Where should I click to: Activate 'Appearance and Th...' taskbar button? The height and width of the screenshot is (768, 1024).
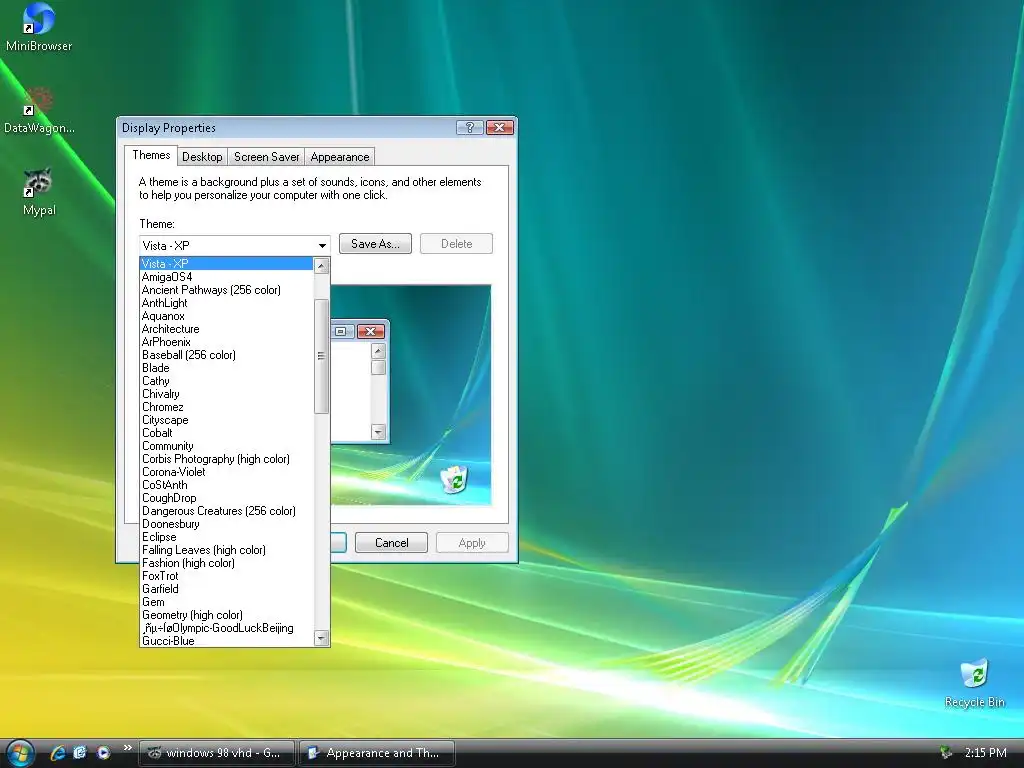376,753
